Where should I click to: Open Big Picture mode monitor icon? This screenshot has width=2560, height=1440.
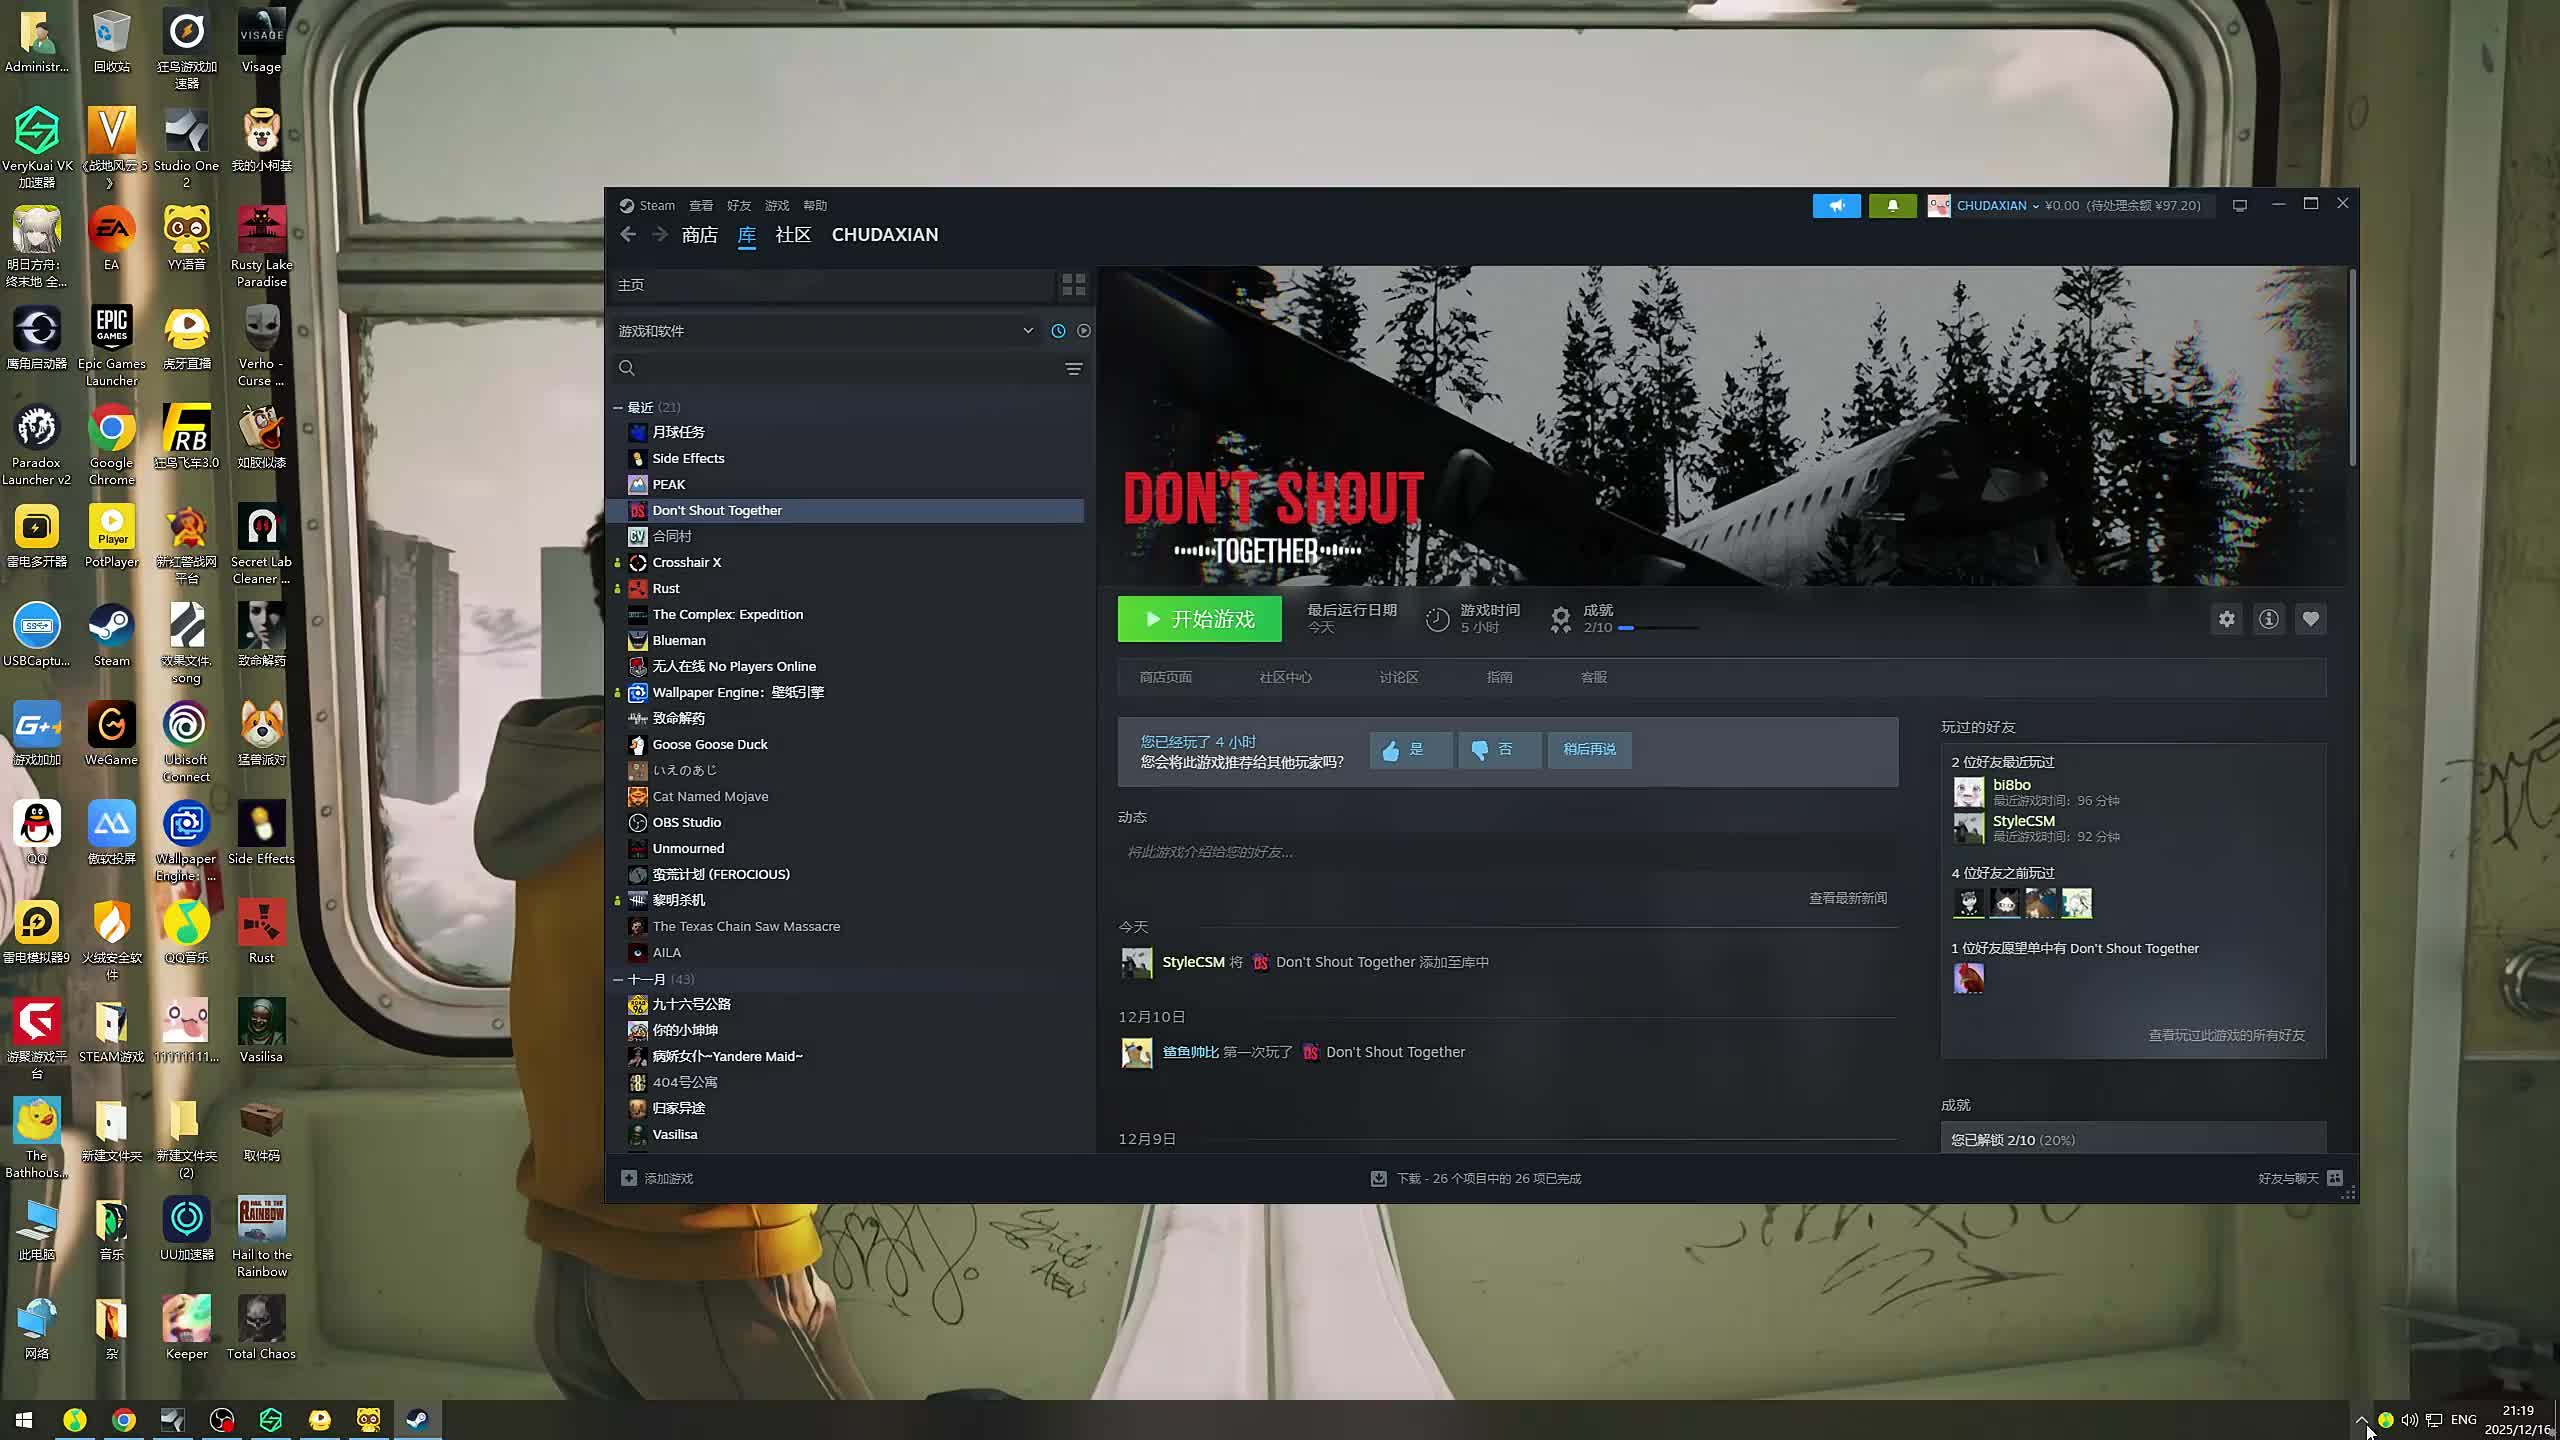[x=2240, y=205]
